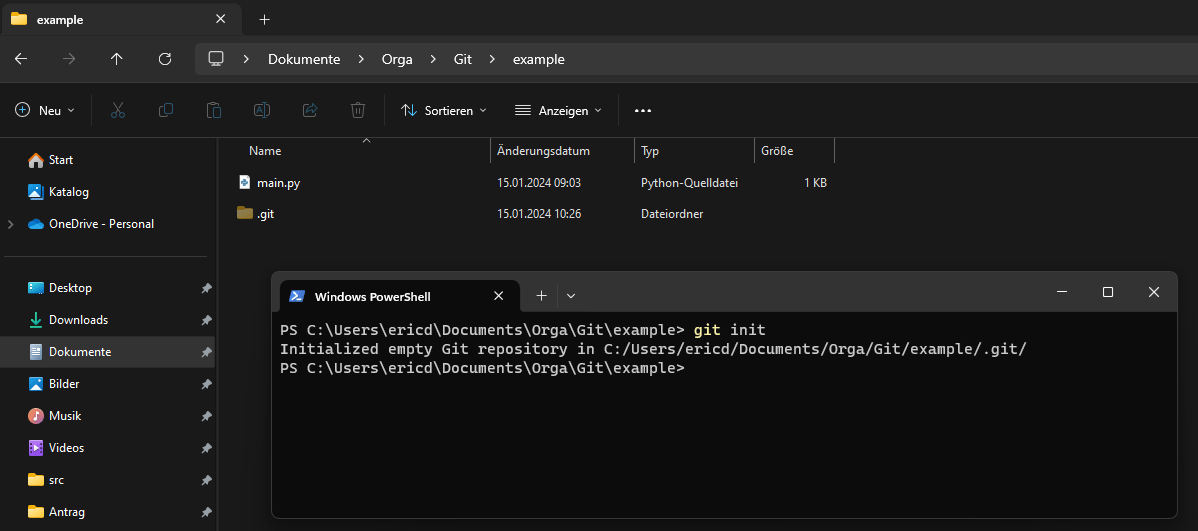Image resolution: width=1198 pixels, height=531 pixels.
Task: Click the PC monitor icon in address bar
Action: pyautogui.click(x=216, y=59)
